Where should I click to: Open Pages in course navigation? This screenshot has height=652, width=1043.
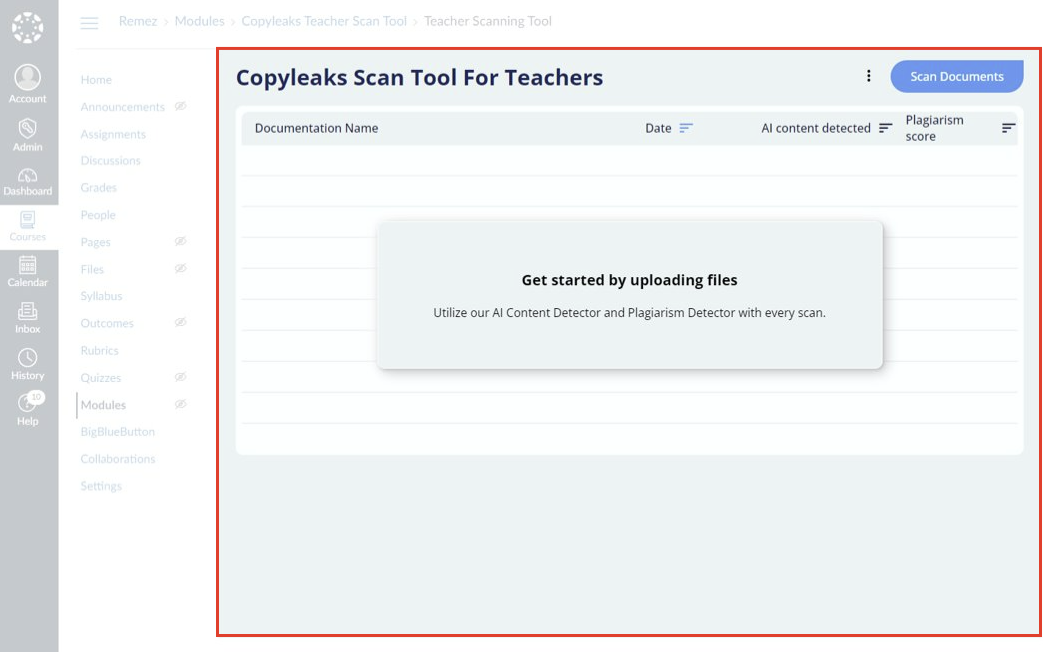(x=95, y=242)
